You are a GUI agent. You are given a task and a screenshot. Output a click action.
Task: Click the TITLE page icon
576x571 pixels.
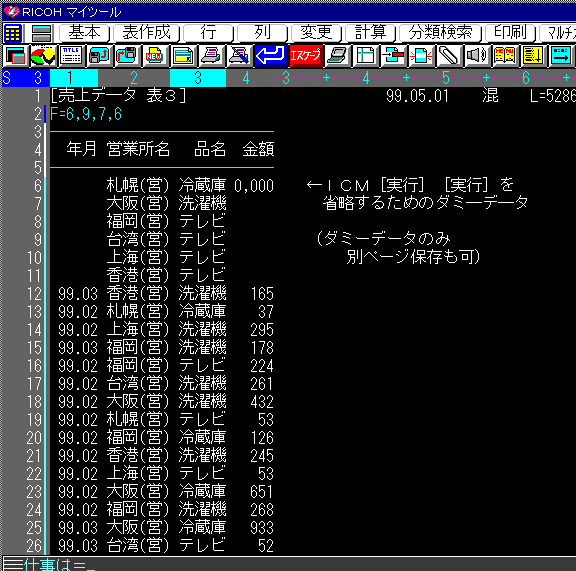pyautogui.click(x=71, y=56)
